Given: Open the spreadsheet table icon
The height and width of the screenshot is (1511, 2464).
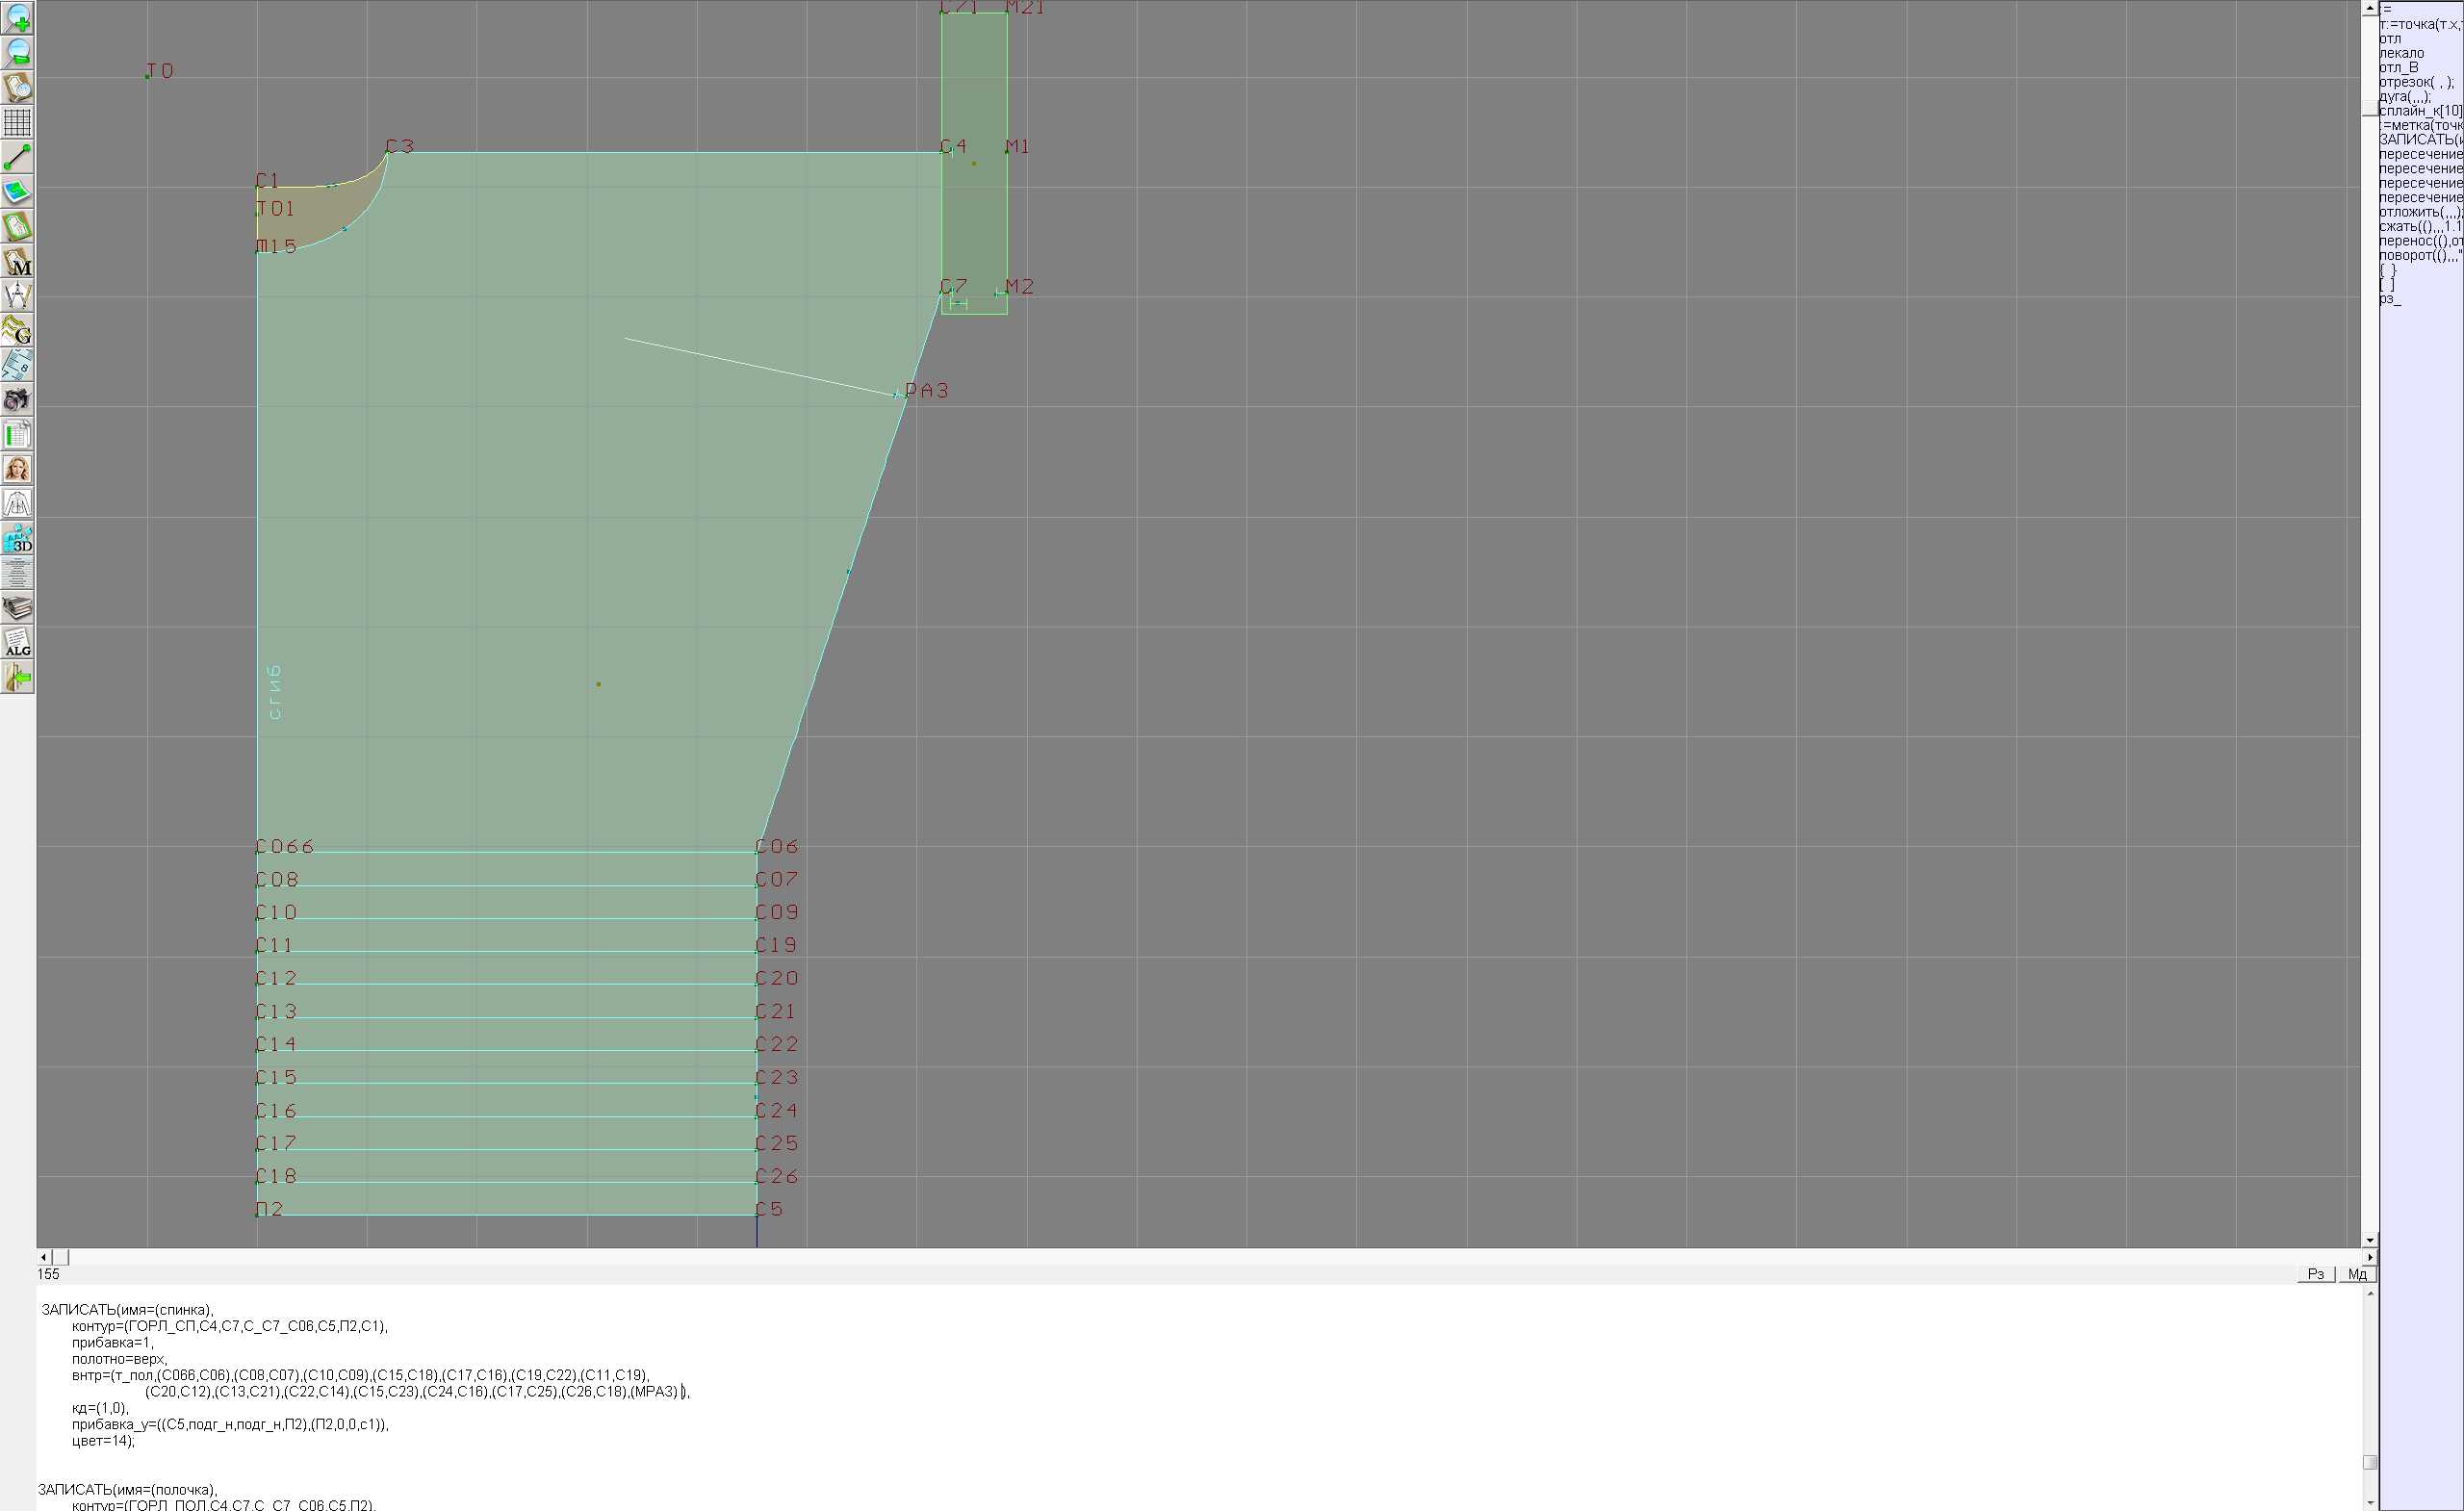Looking at the screenshot, I should click(x=17, y=434).
